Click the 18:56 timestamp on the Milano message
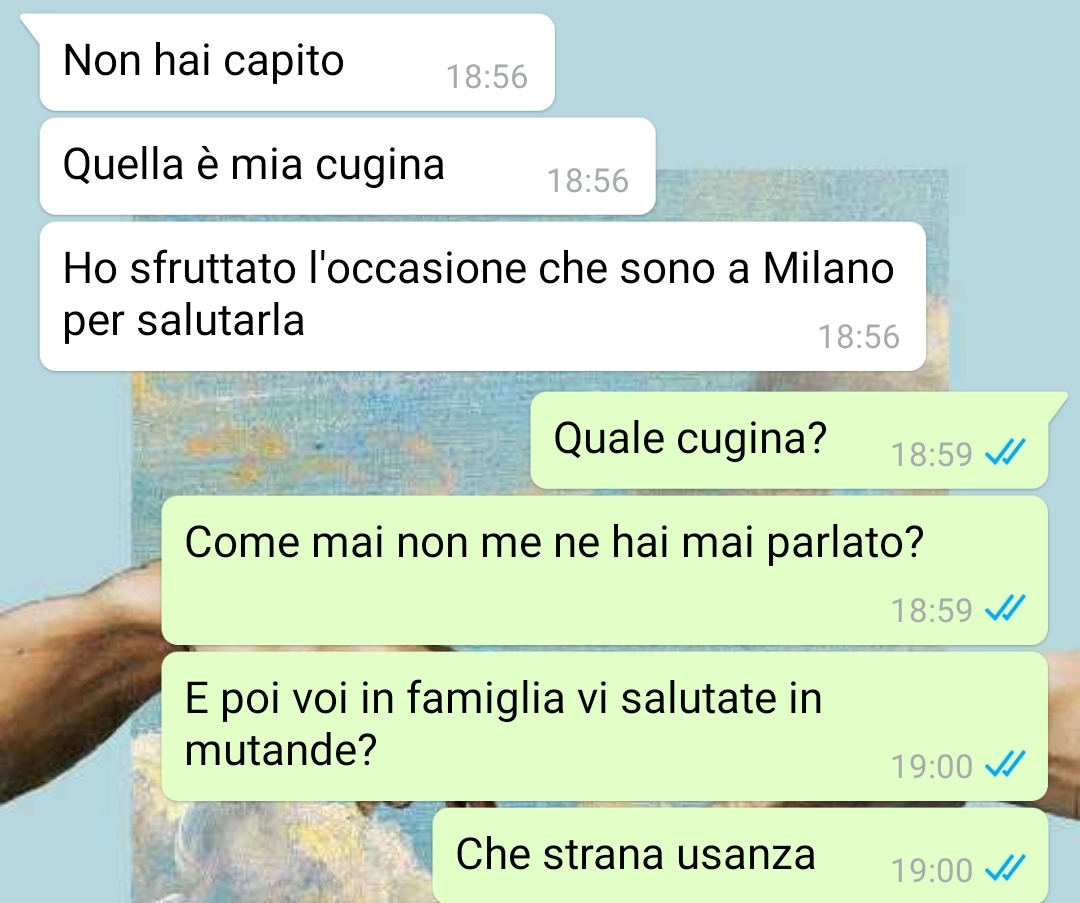The image size is (1080, 903). click(858, 337)
